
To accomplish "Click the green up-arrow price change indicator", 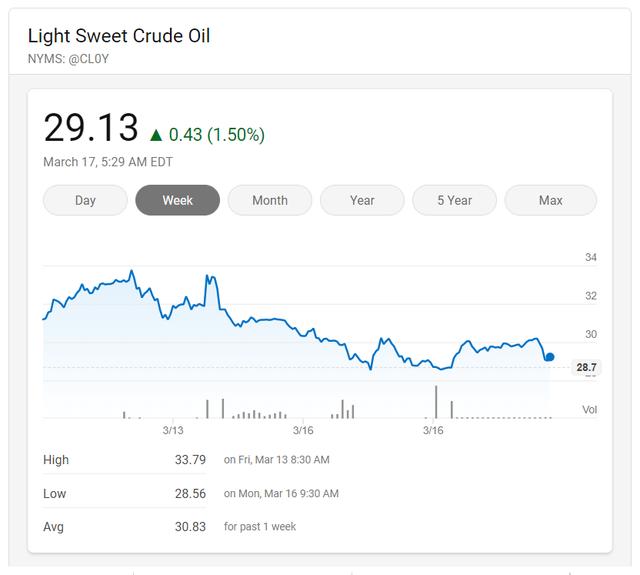I will pyautogui.click(x=156, y=134).
